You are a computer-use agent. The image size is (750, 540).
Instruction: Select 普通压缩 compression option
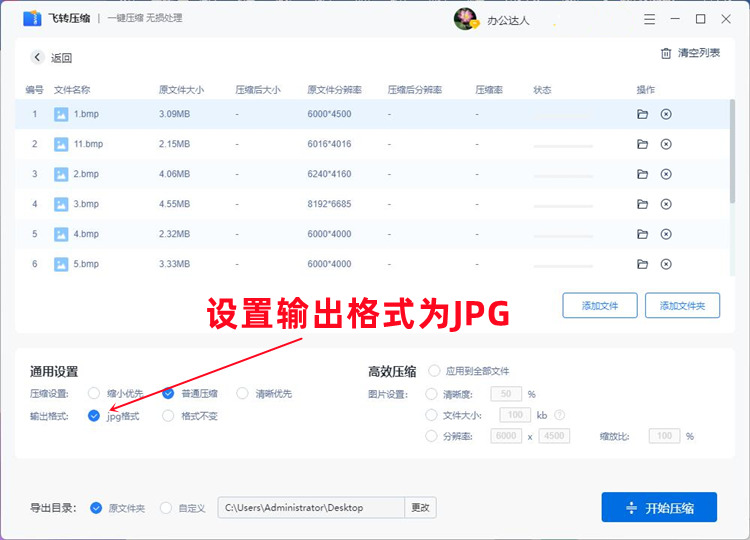point(168,393)
